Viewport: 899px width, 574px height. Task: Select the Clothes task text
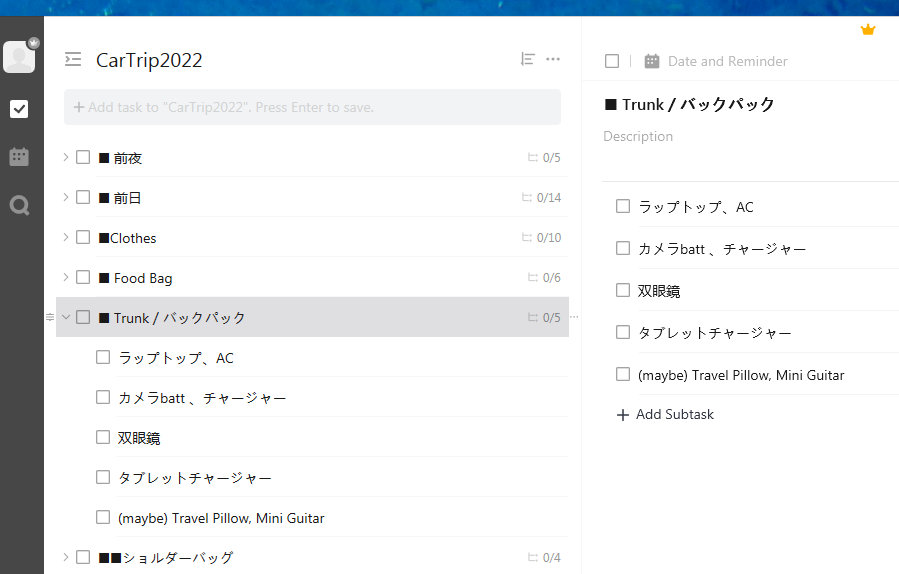[x=127, y=238]
